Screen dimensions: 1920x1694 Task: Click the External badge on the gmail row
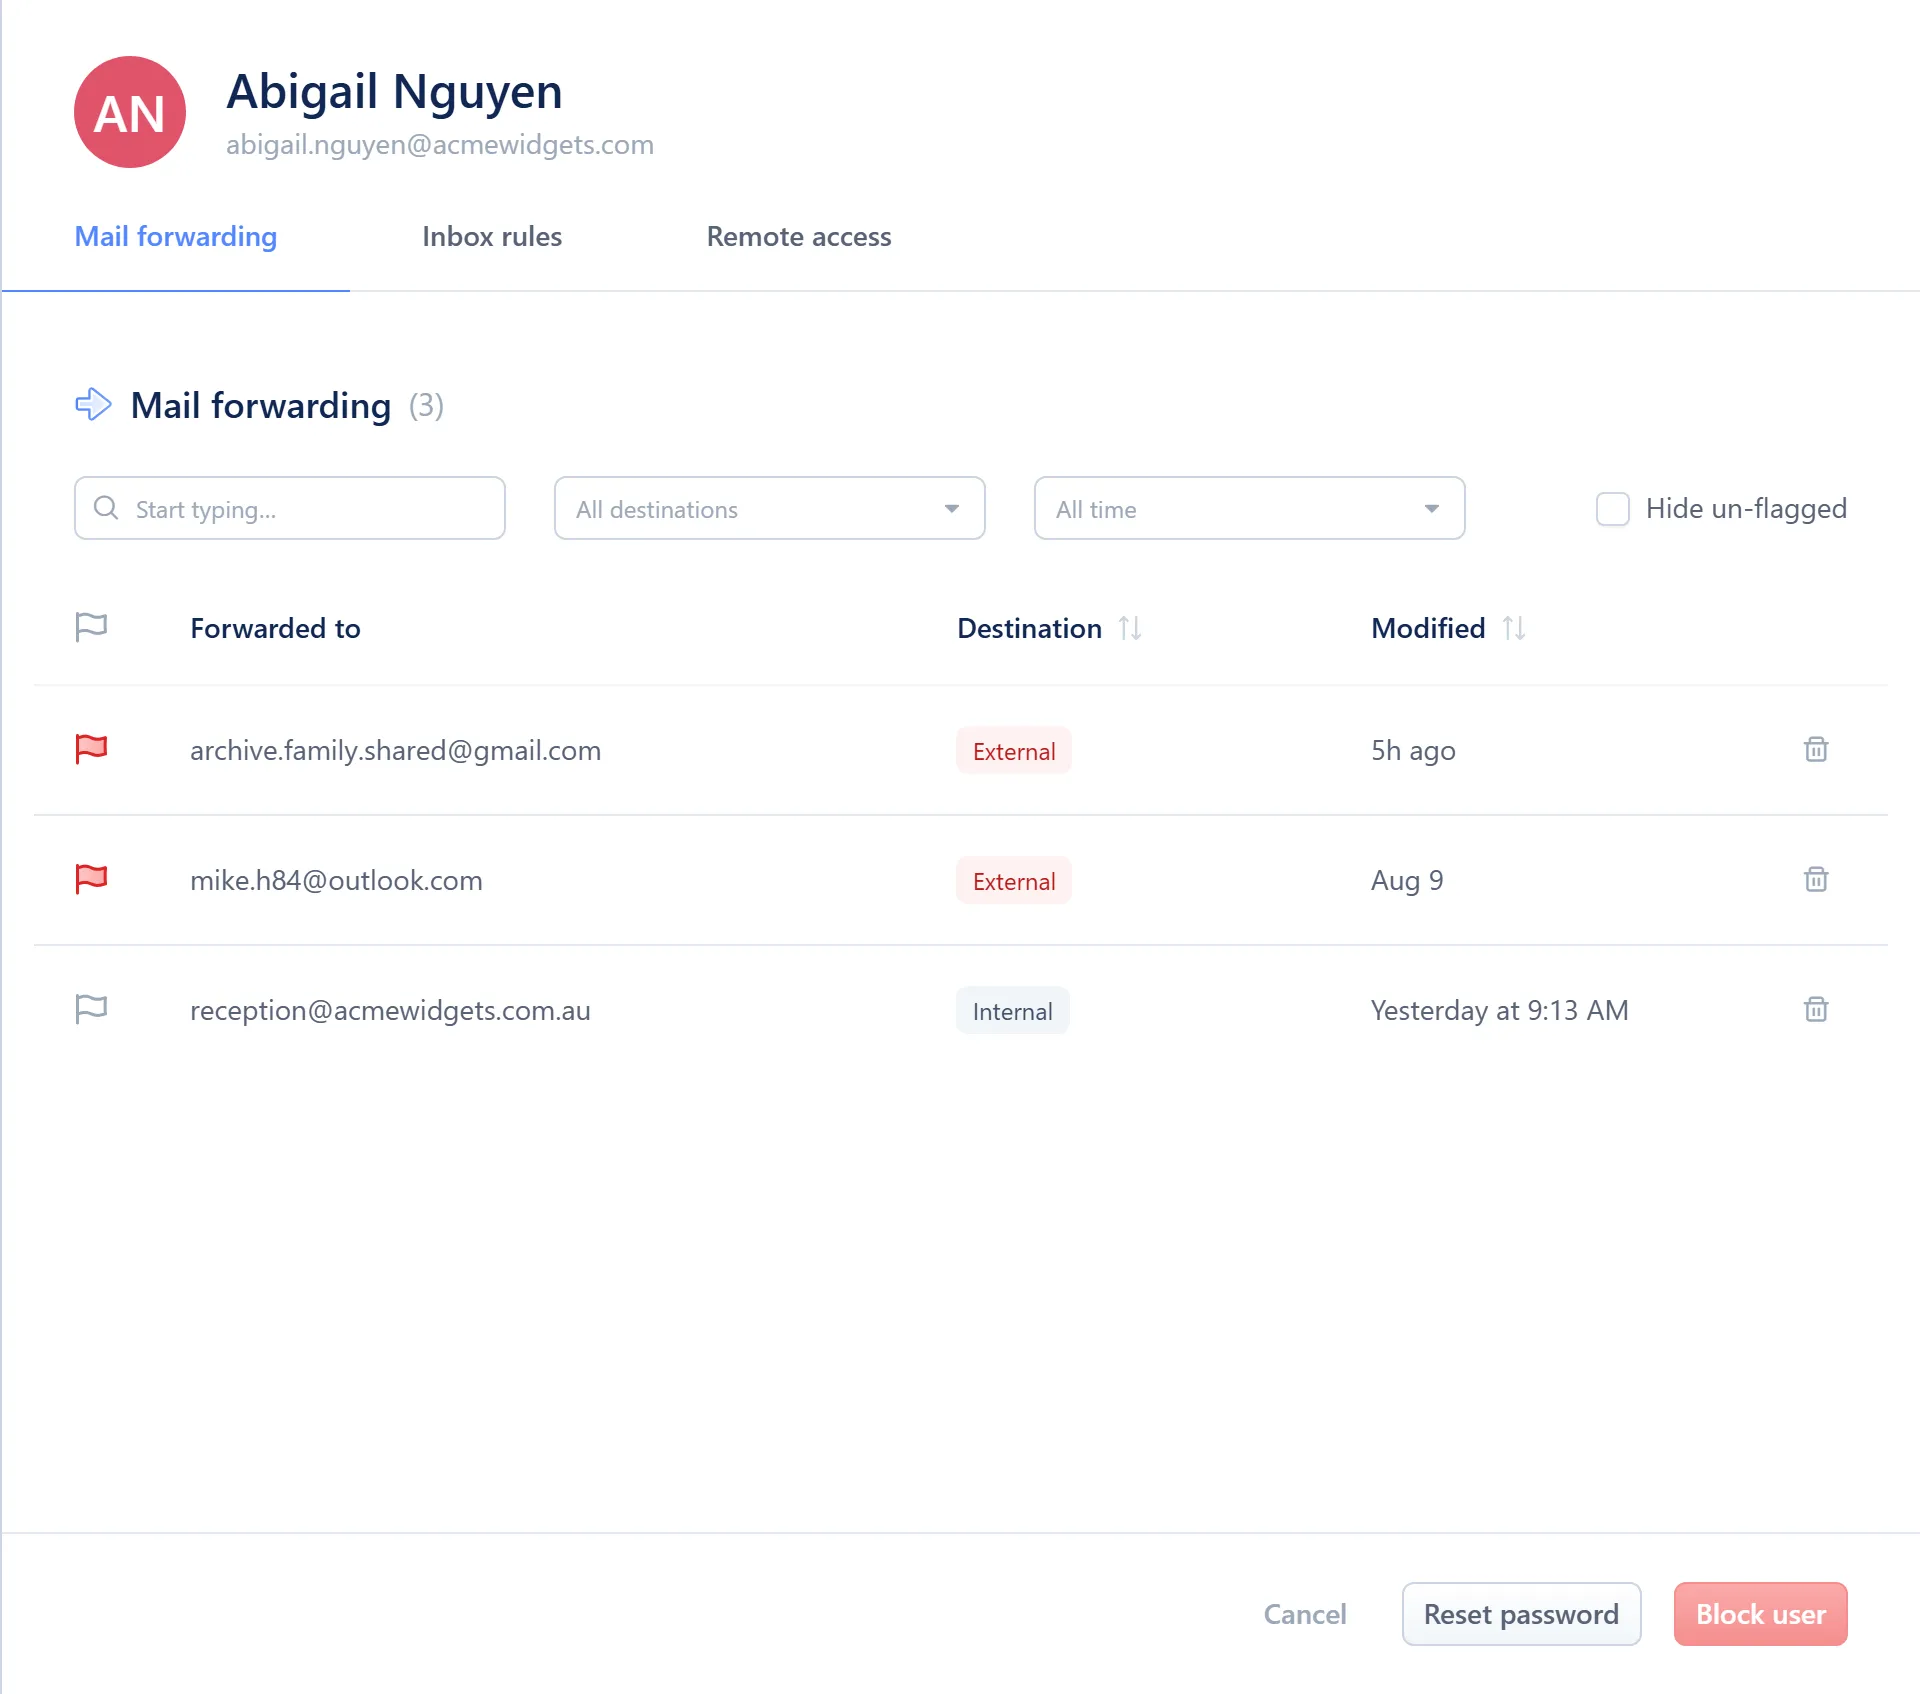point(1014,750)
